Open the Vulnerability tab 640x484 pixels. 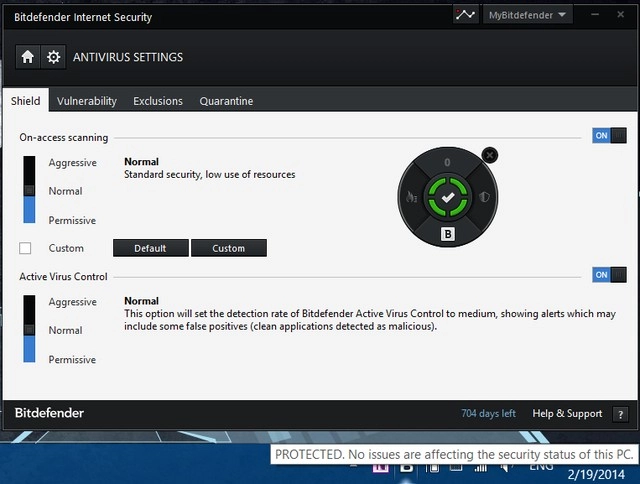[87, 101]
